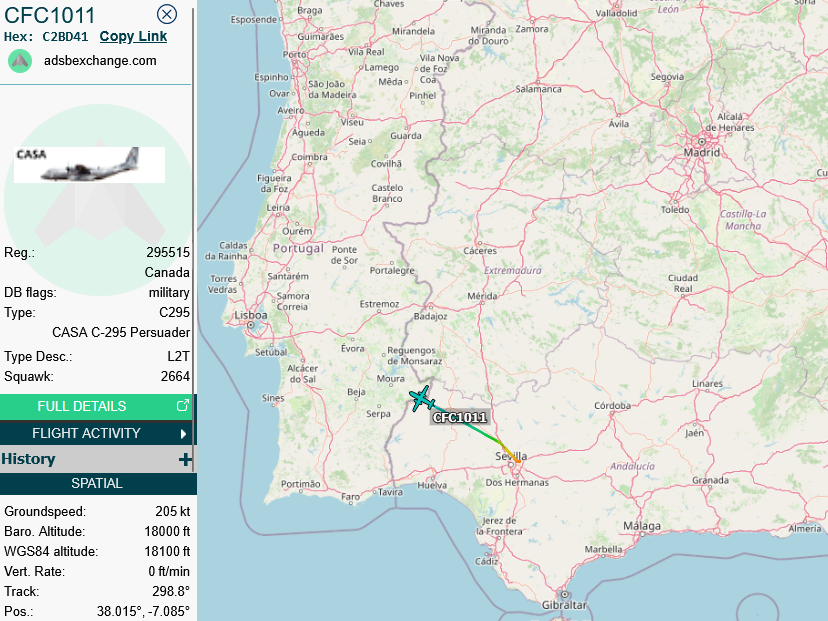828x621 pixels.
Task: Click Madrid city label on map
Action: (x=701, y=153)
